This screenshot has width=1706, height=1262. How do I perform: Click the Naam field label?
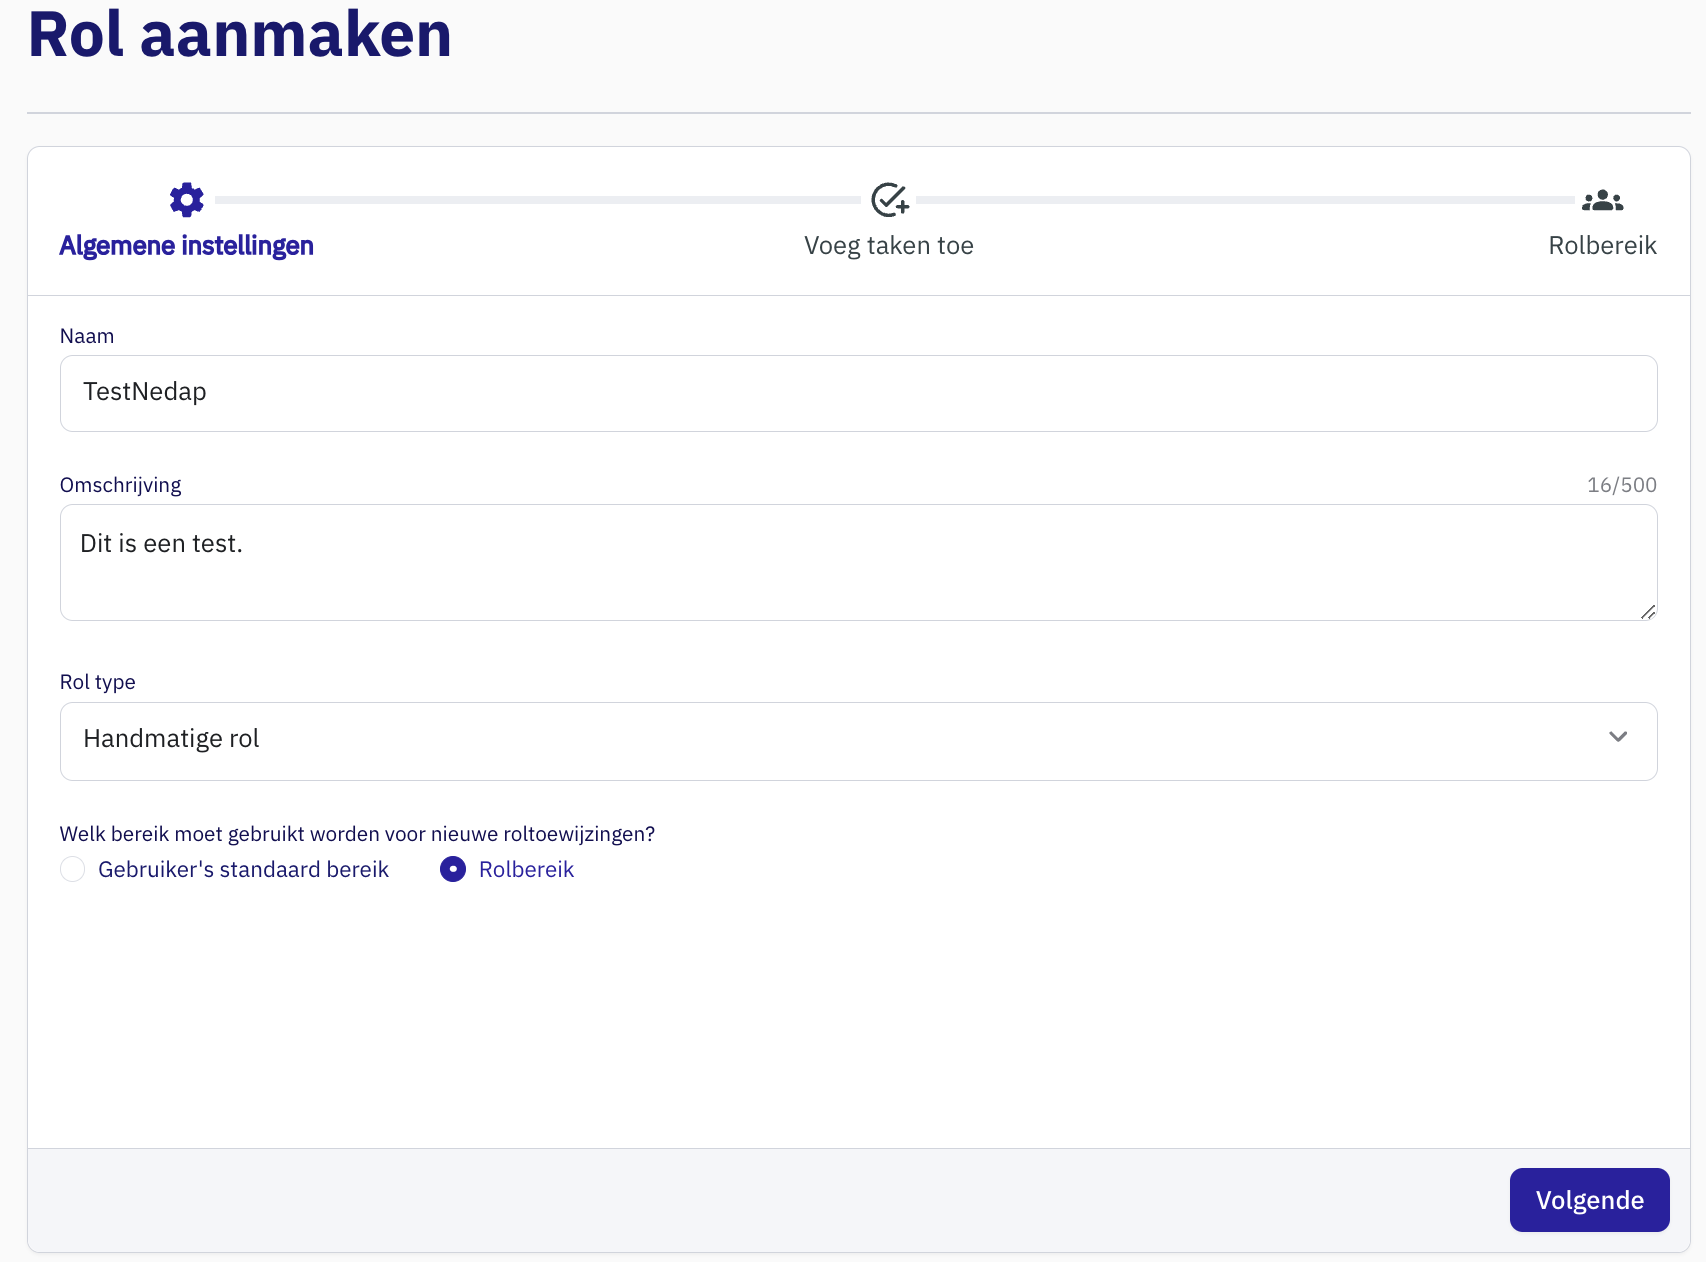[x=87, y=336]
